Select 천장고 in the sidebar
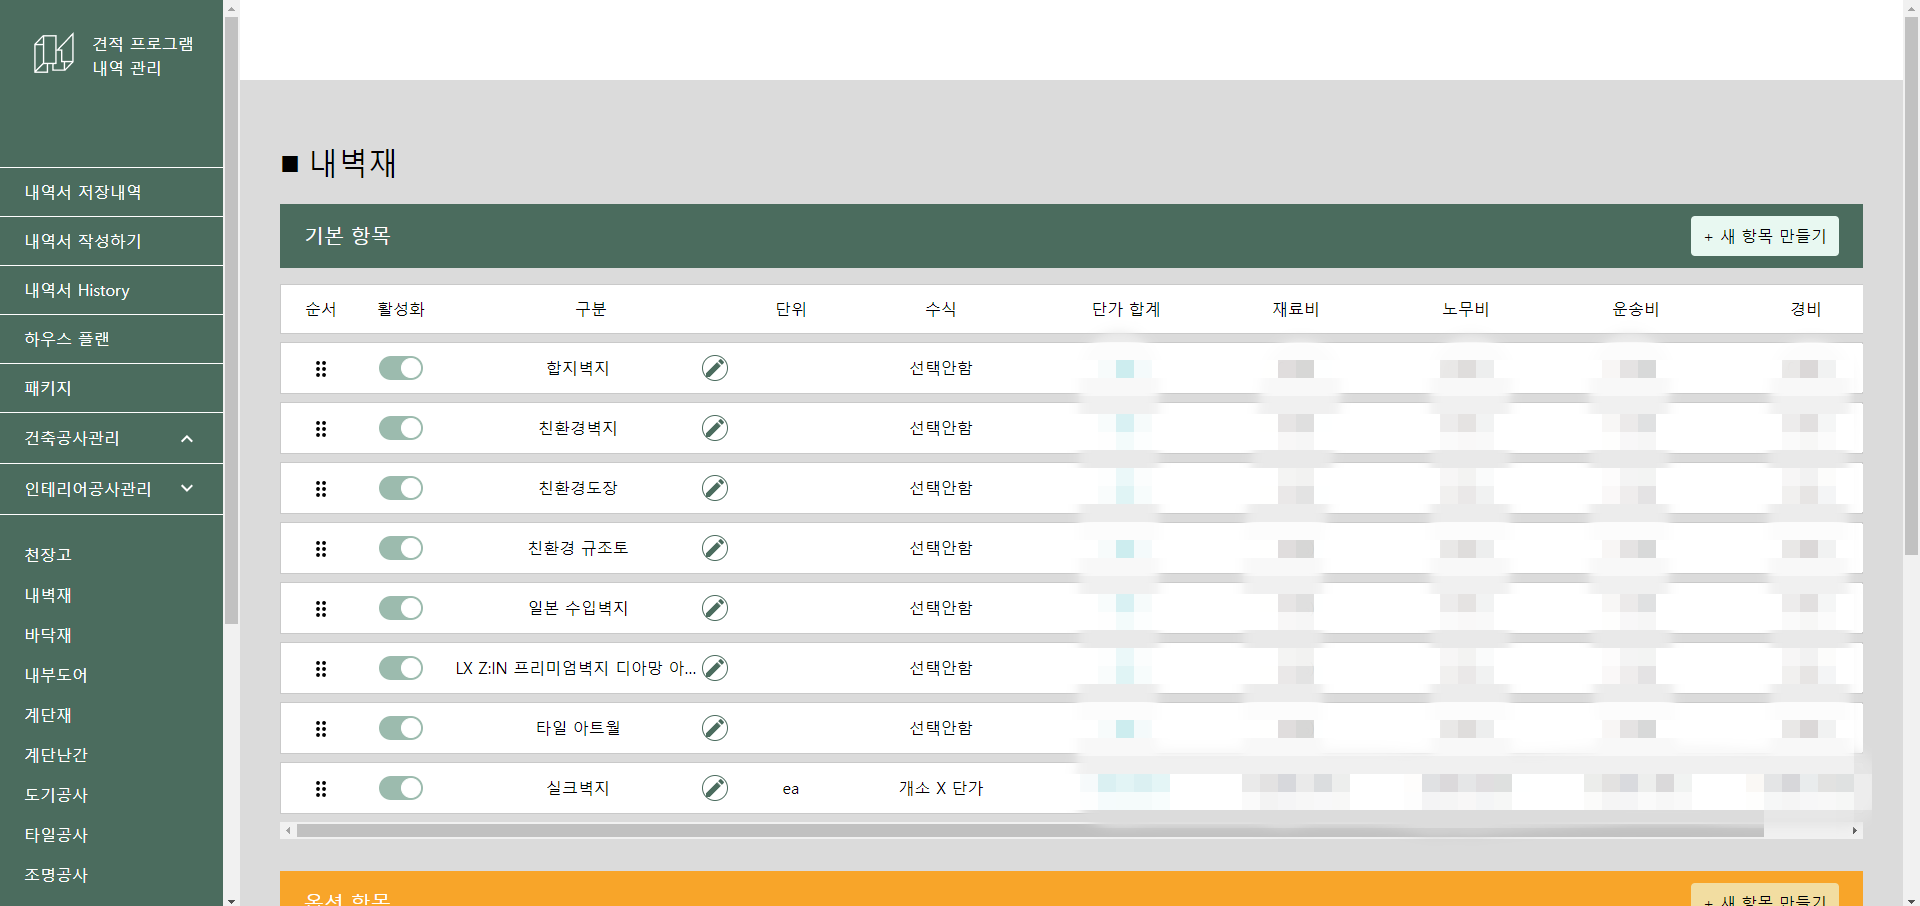The width and height of the screenshot is (1920, 906). click(x=48, y=555)
